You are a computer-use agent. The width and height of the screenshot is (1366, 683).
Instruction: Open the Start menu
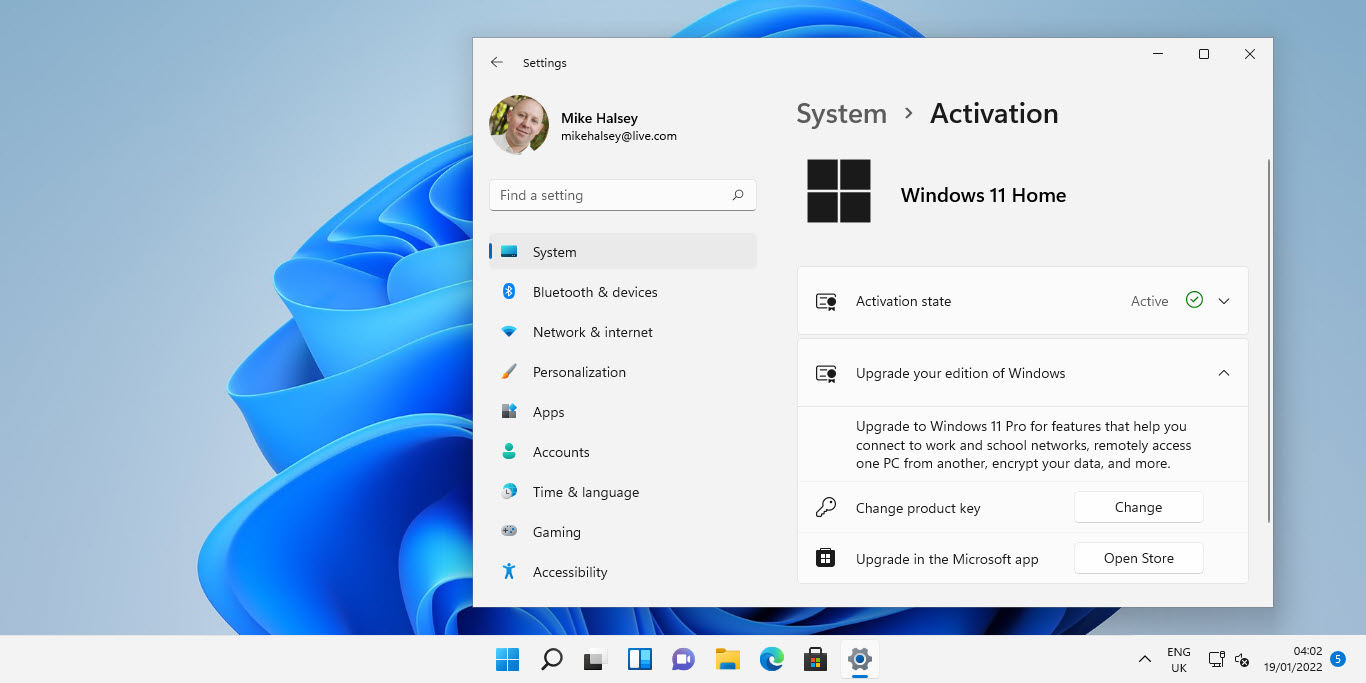[x=507, y=659]
